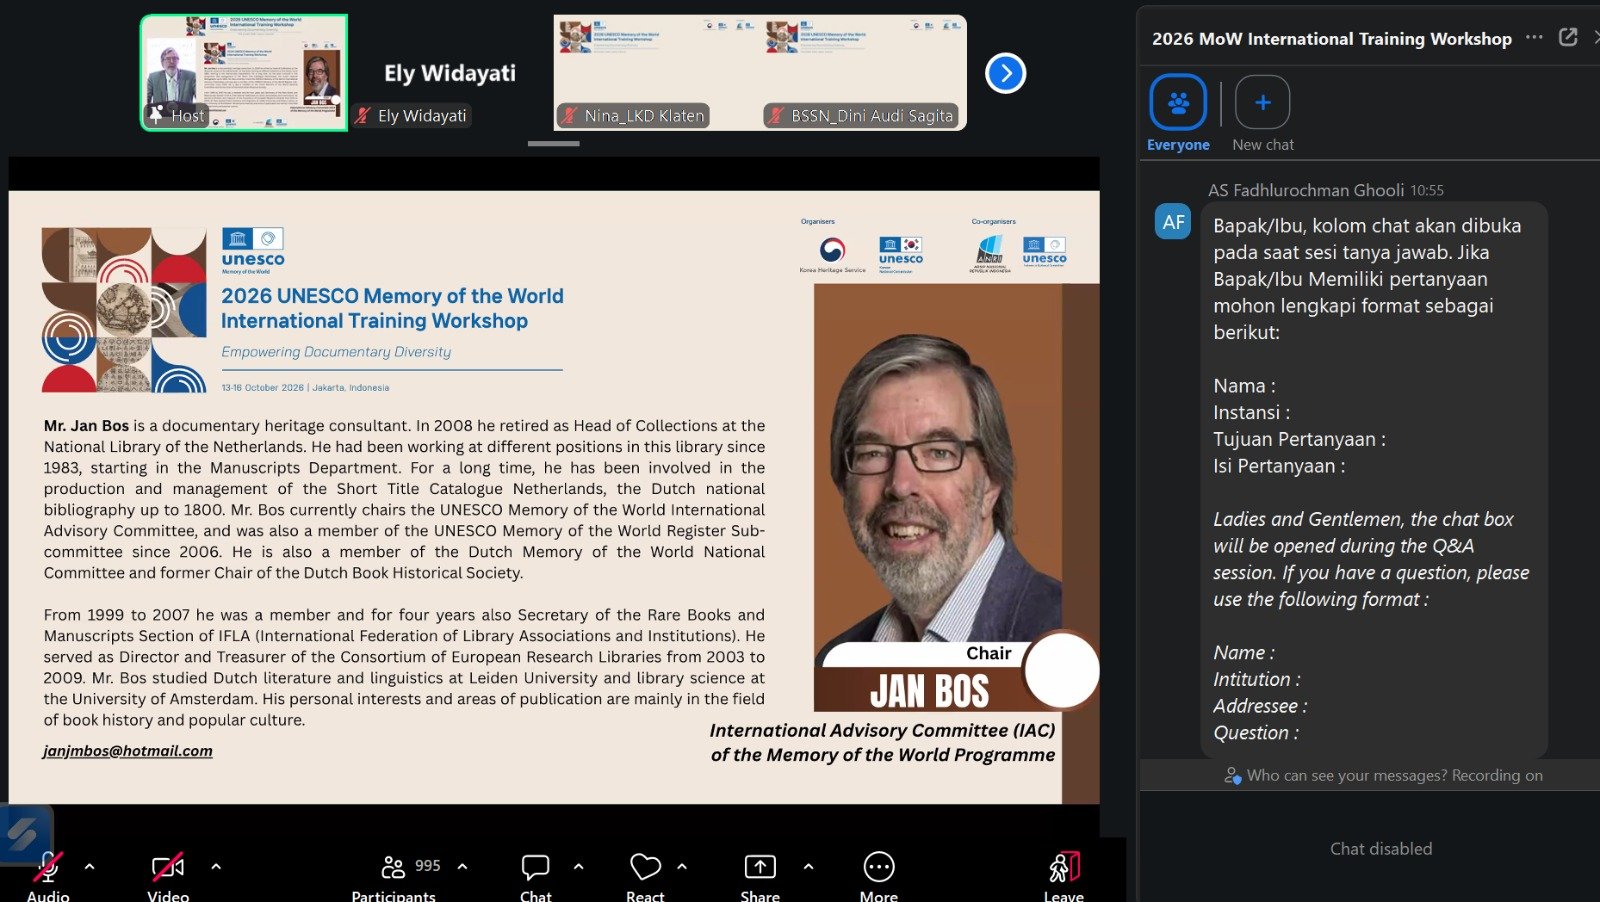Click janjmbos@hotmail.com email link on slide
The height and width of the screenshot is (902, 1600).
[x=128, y=751]
